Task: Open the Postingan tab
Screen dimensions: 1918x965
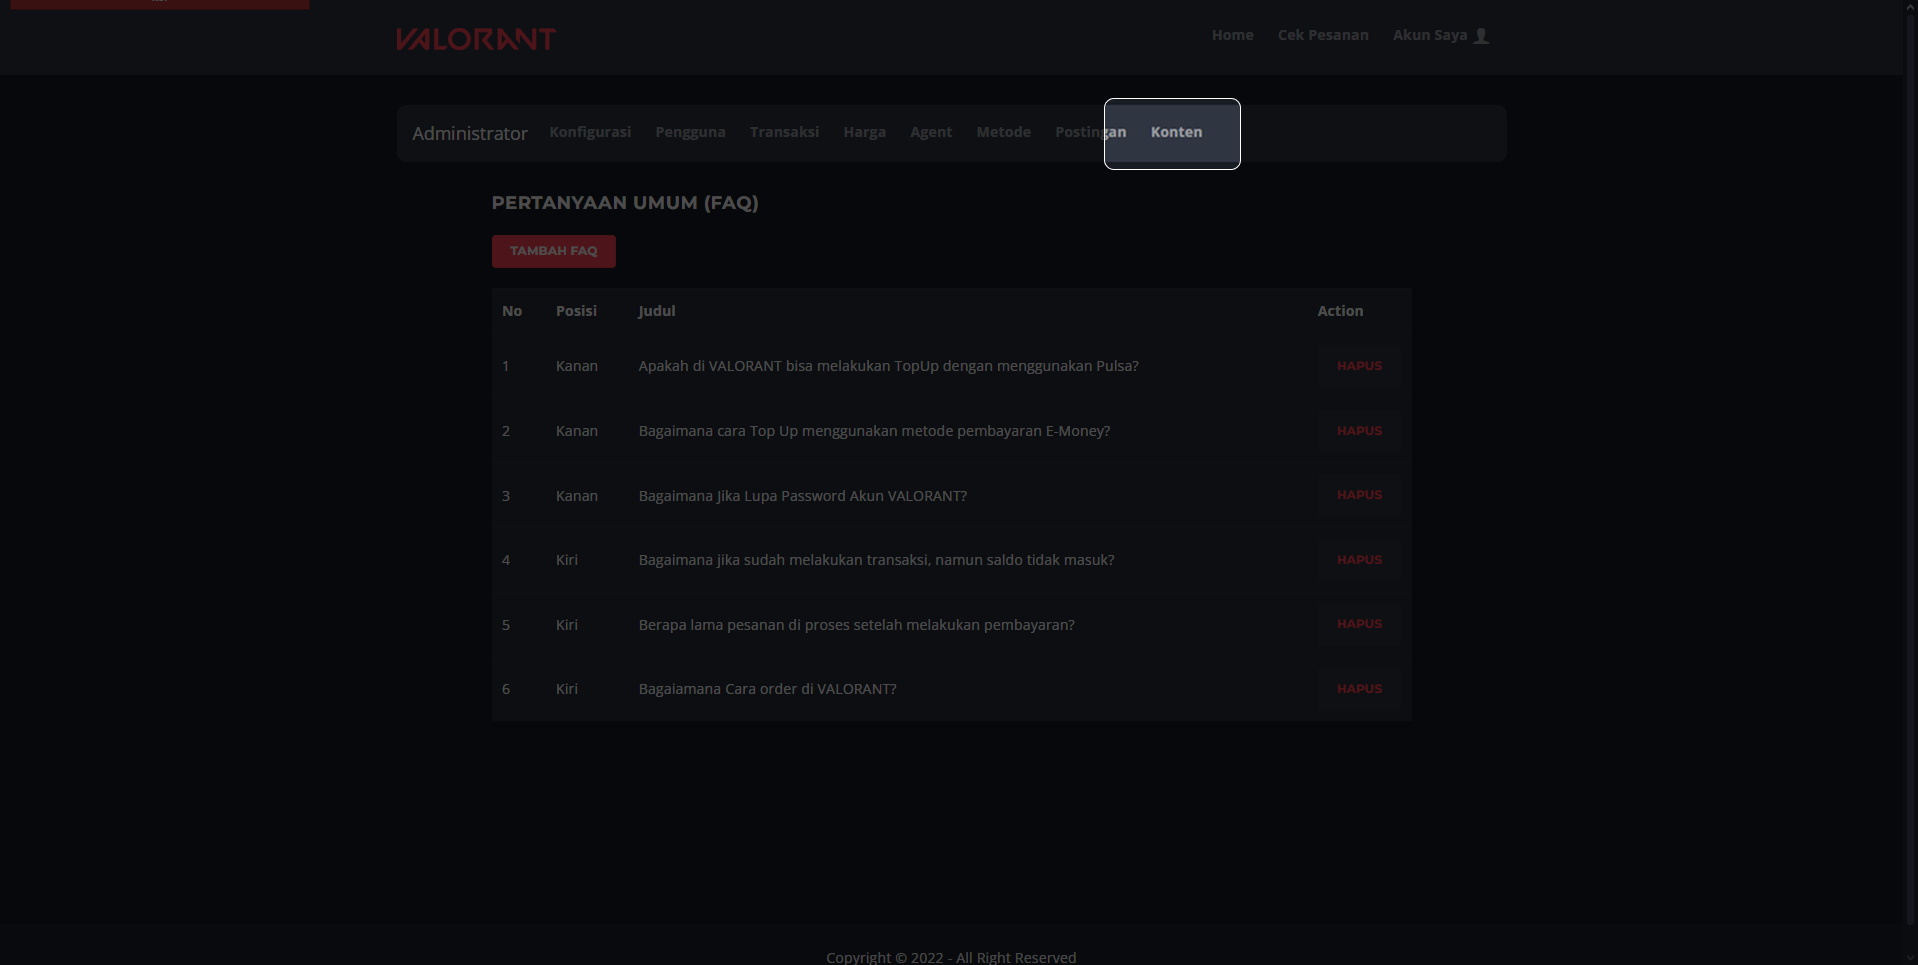Action: pos(1090,132)
